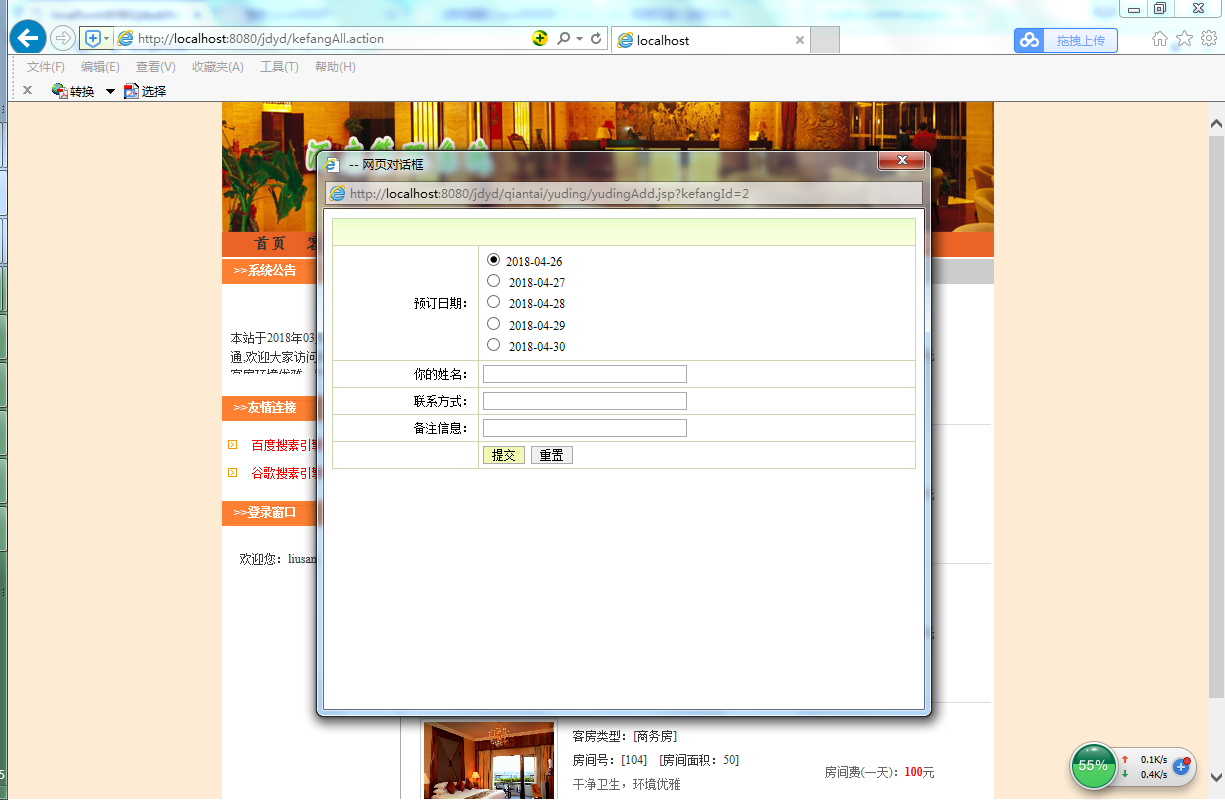
Task: Click the 拖拽上传 upload button
Action: [1066, 40]
